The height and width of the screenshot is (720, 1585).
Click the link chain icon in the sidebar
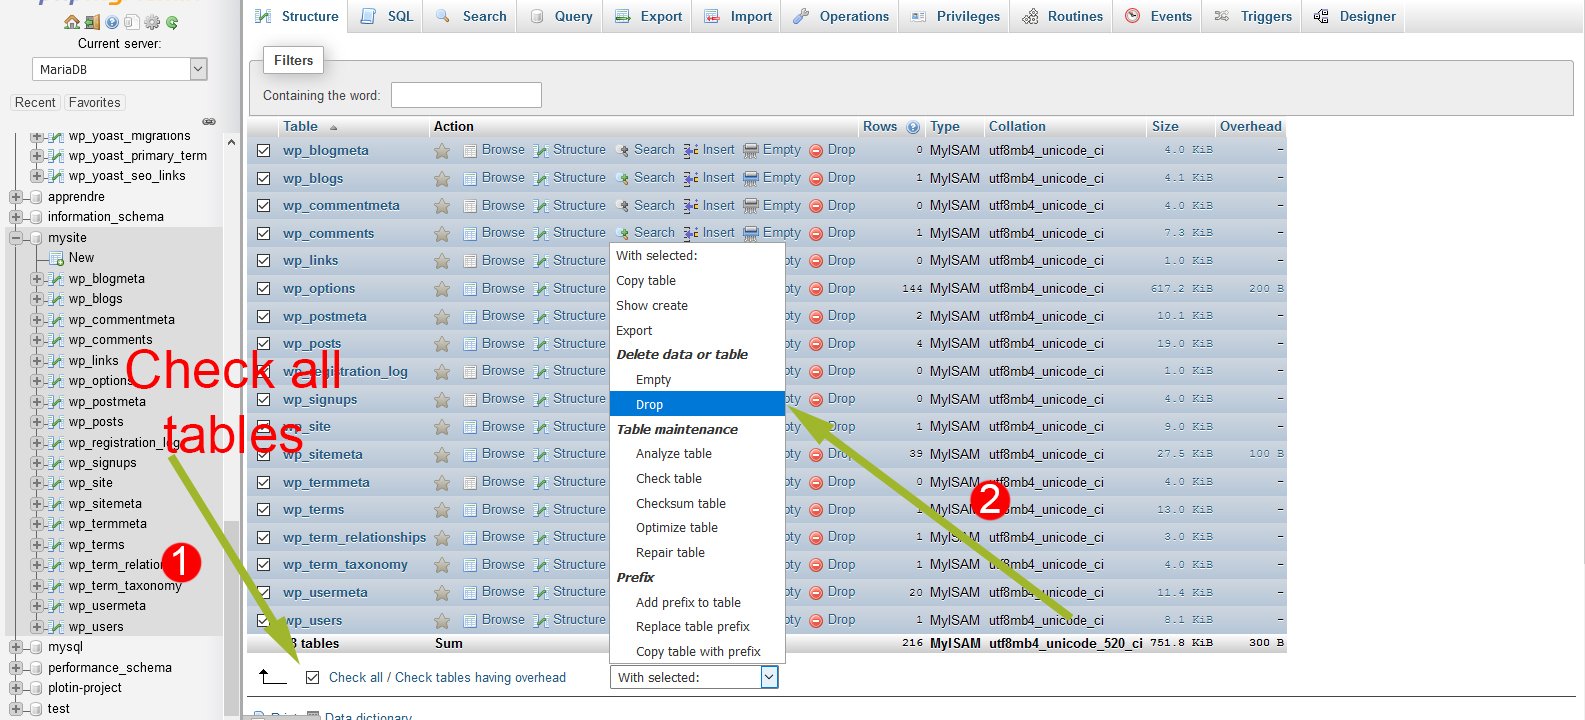click(209, 121)
